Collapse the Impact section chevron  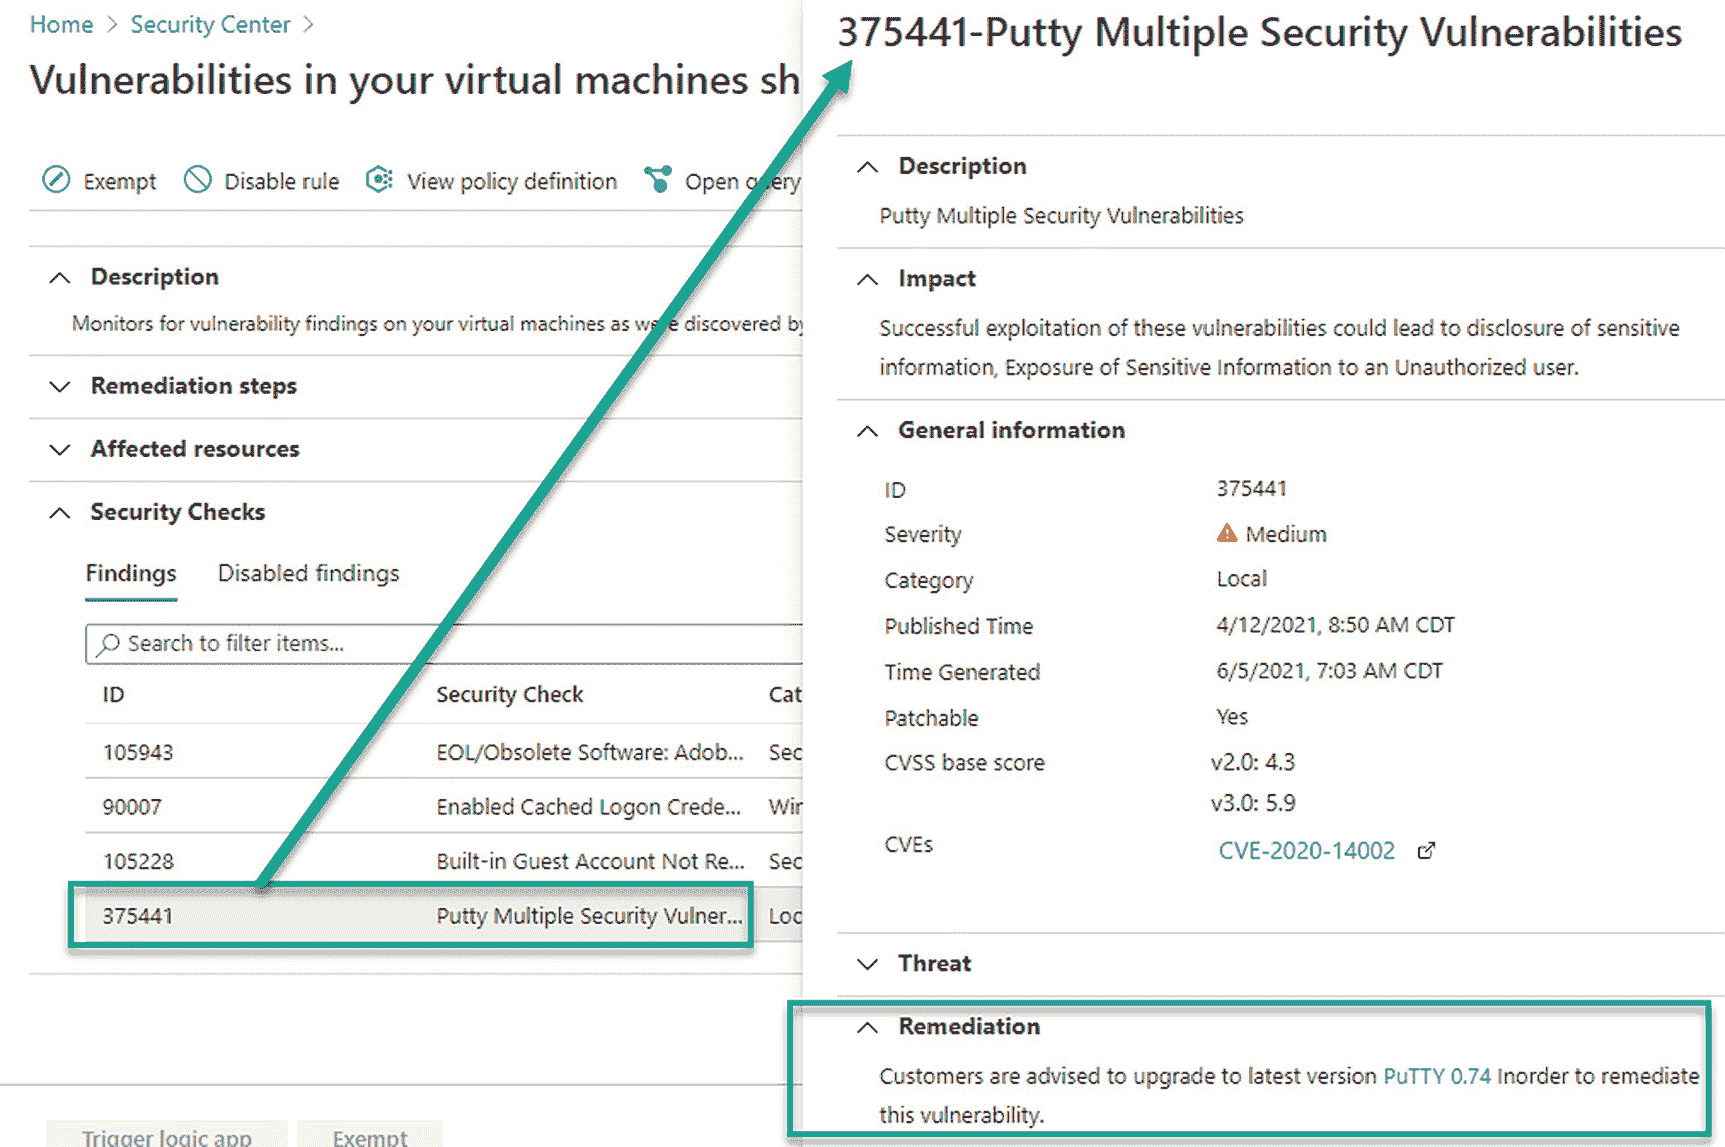pyautogui.click(x=867, y=279)
